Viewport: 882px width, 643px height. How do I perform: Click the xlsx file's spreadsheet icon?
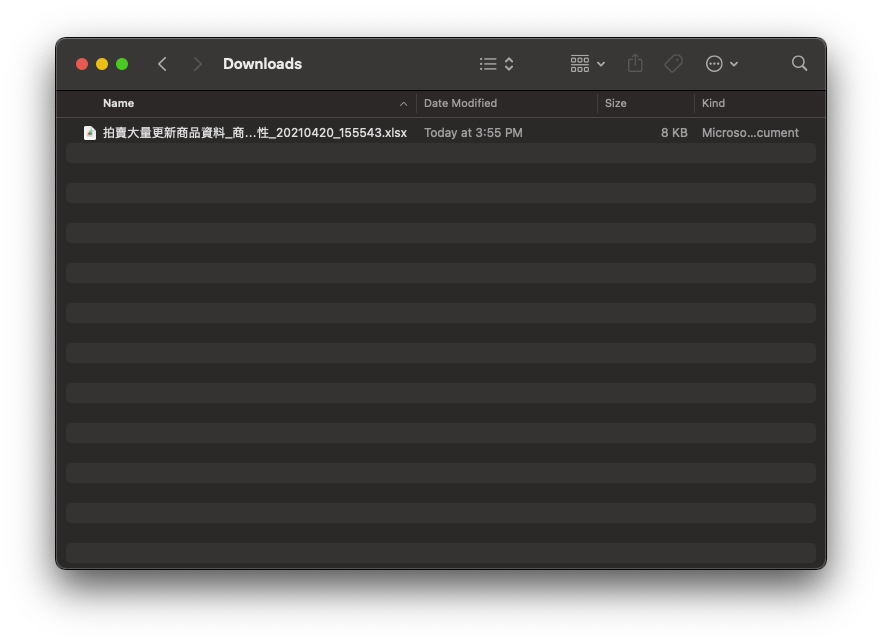pyautogui.click(x=90, y=133)
